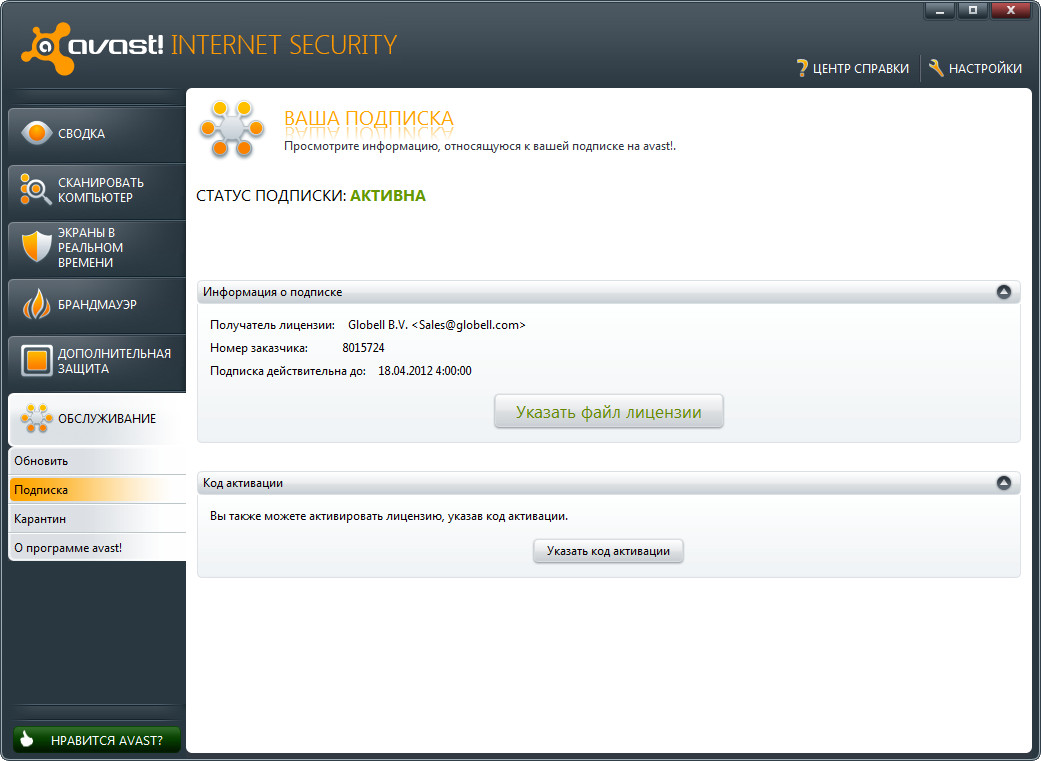Select the Подписка submenu item

click(x=97, y=490)
